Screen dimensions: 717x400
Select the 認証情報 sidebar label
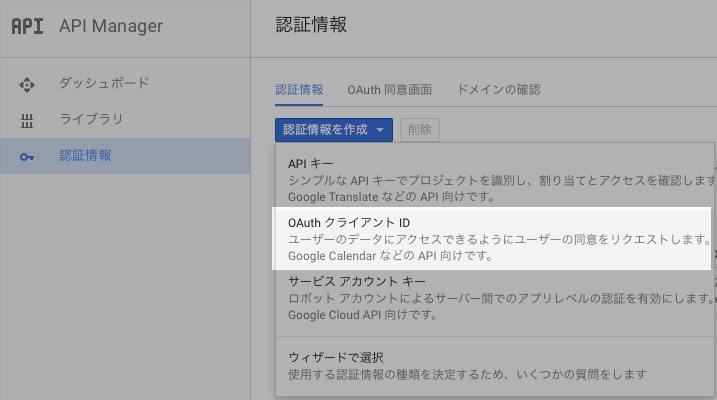coord(85,155)
